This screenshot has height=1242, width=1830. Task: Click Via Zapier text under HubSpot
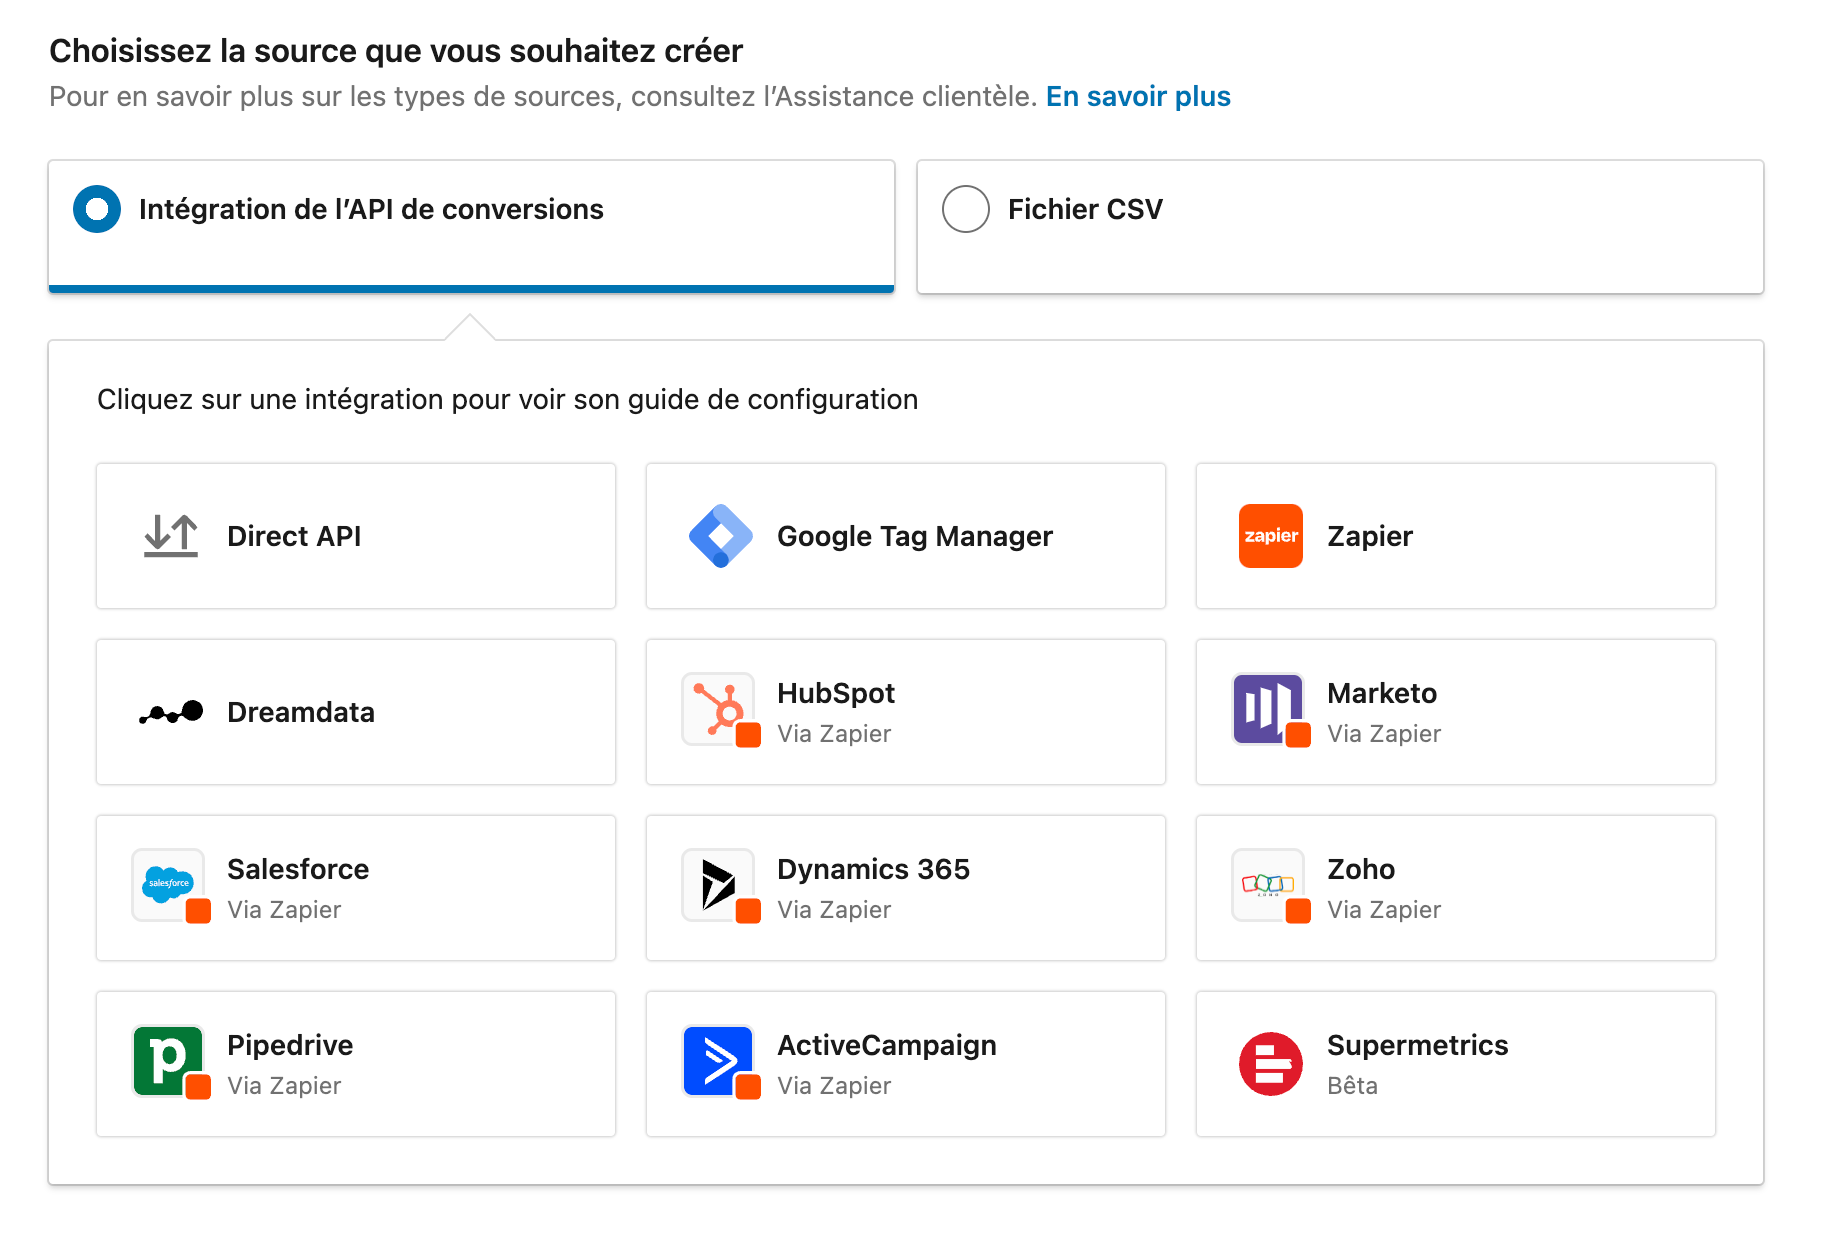tap(834, 734)
